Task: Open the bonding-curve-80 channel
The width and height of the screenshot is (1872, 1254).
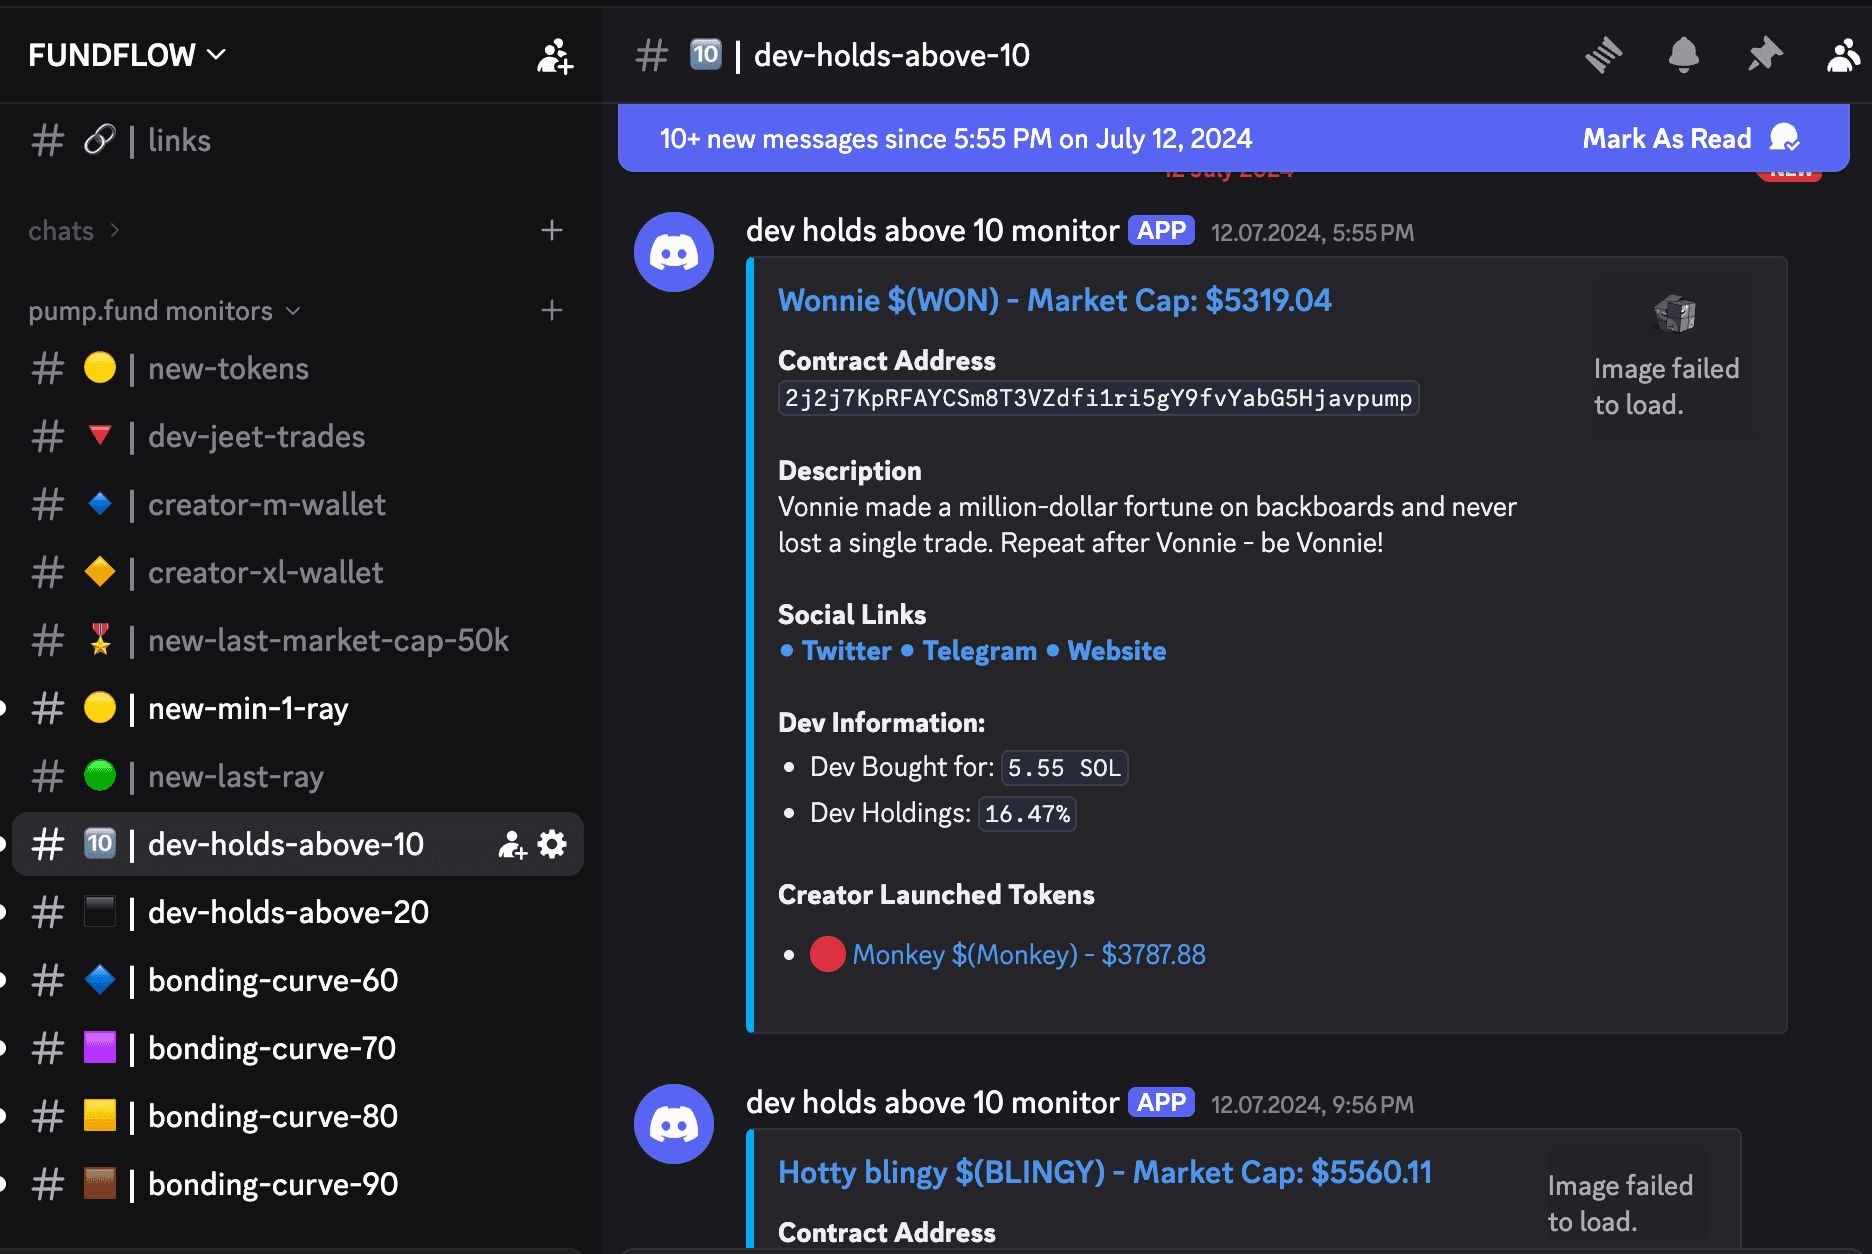Action: (297, 1116)
